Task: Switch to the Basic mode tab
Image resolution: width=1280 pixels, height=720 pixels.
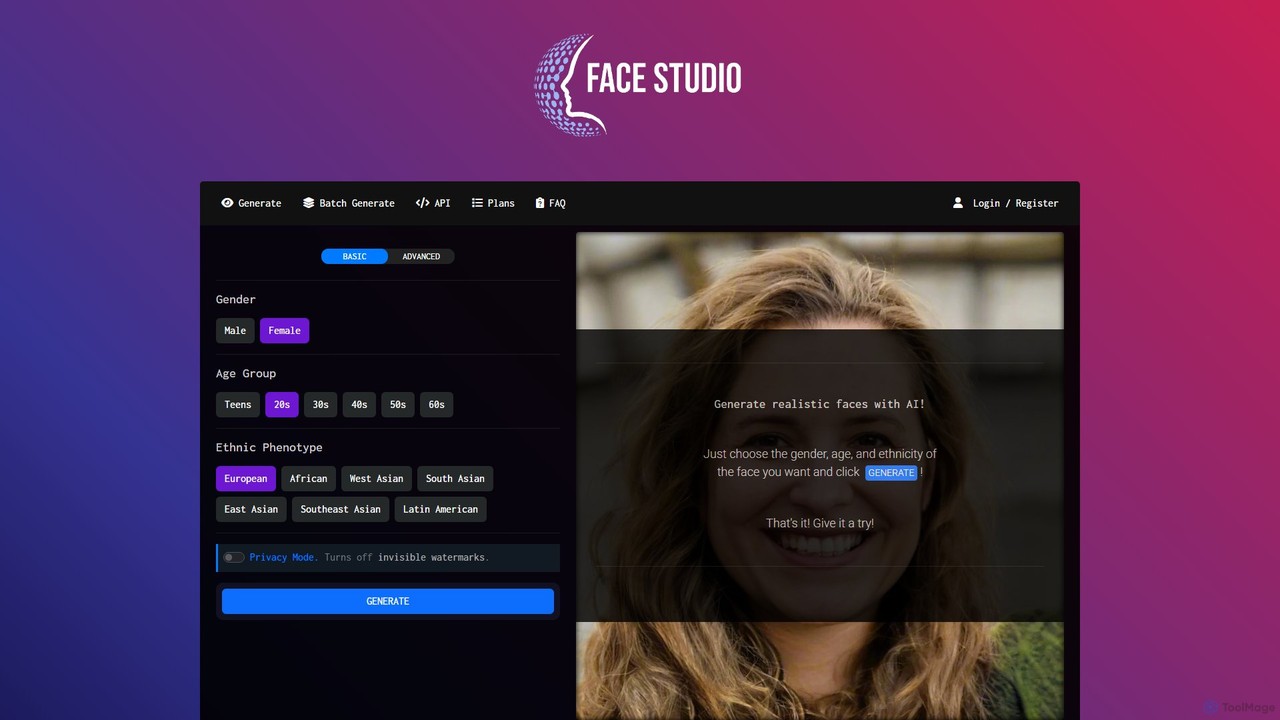Action: point(354,256)
